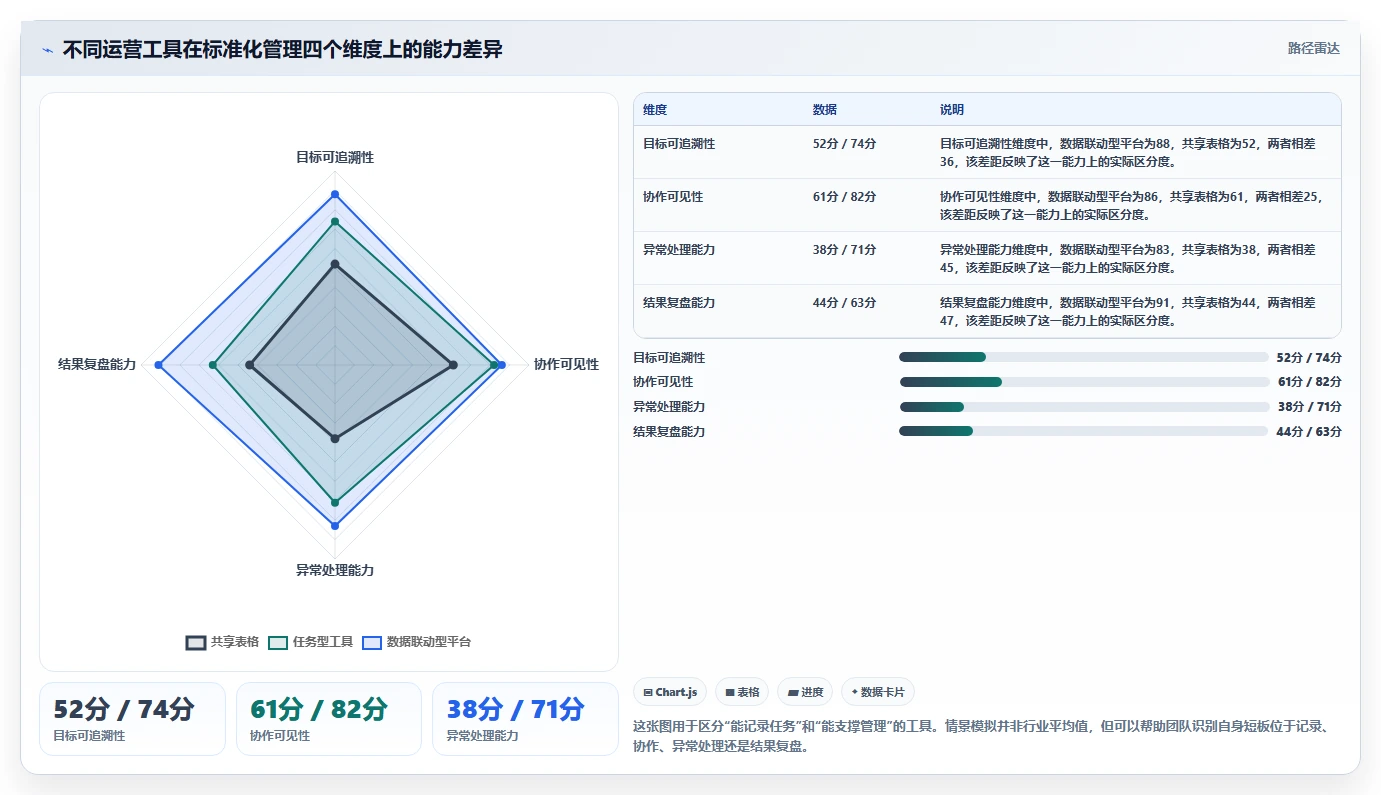The height and width of the screenshot is (795, 1381).
Task: Click the dark gray point on 结果复盘能力 axis
Action: click(x=249, y=365)
